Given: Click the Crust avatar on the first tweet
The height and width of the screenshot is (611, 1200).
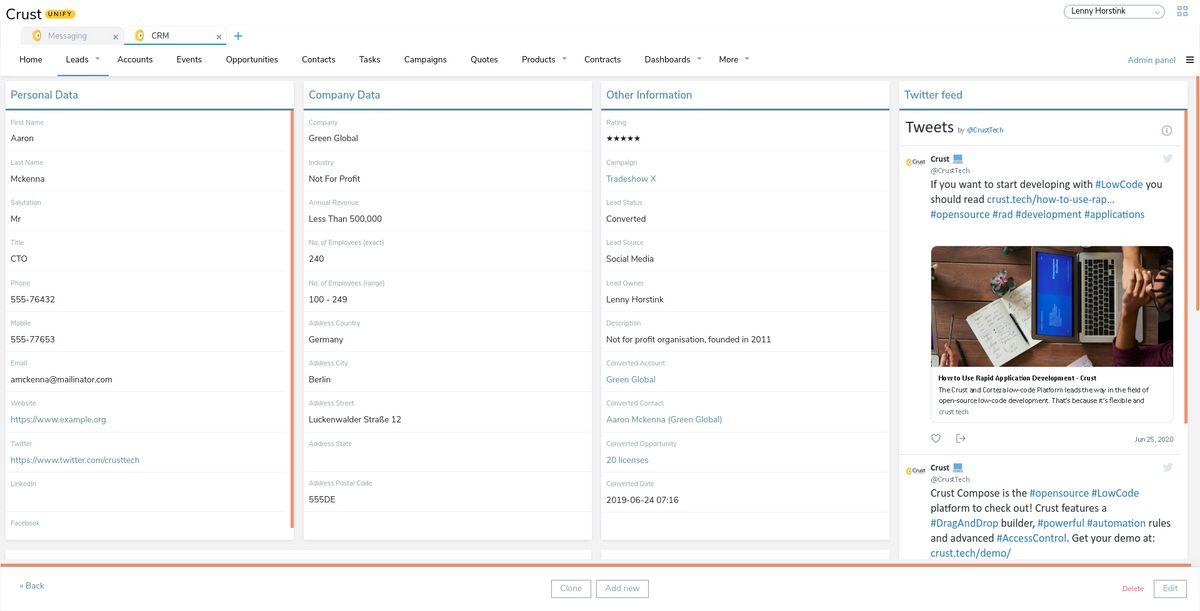Looking at the screenshot, I should [x=915, y=162].
